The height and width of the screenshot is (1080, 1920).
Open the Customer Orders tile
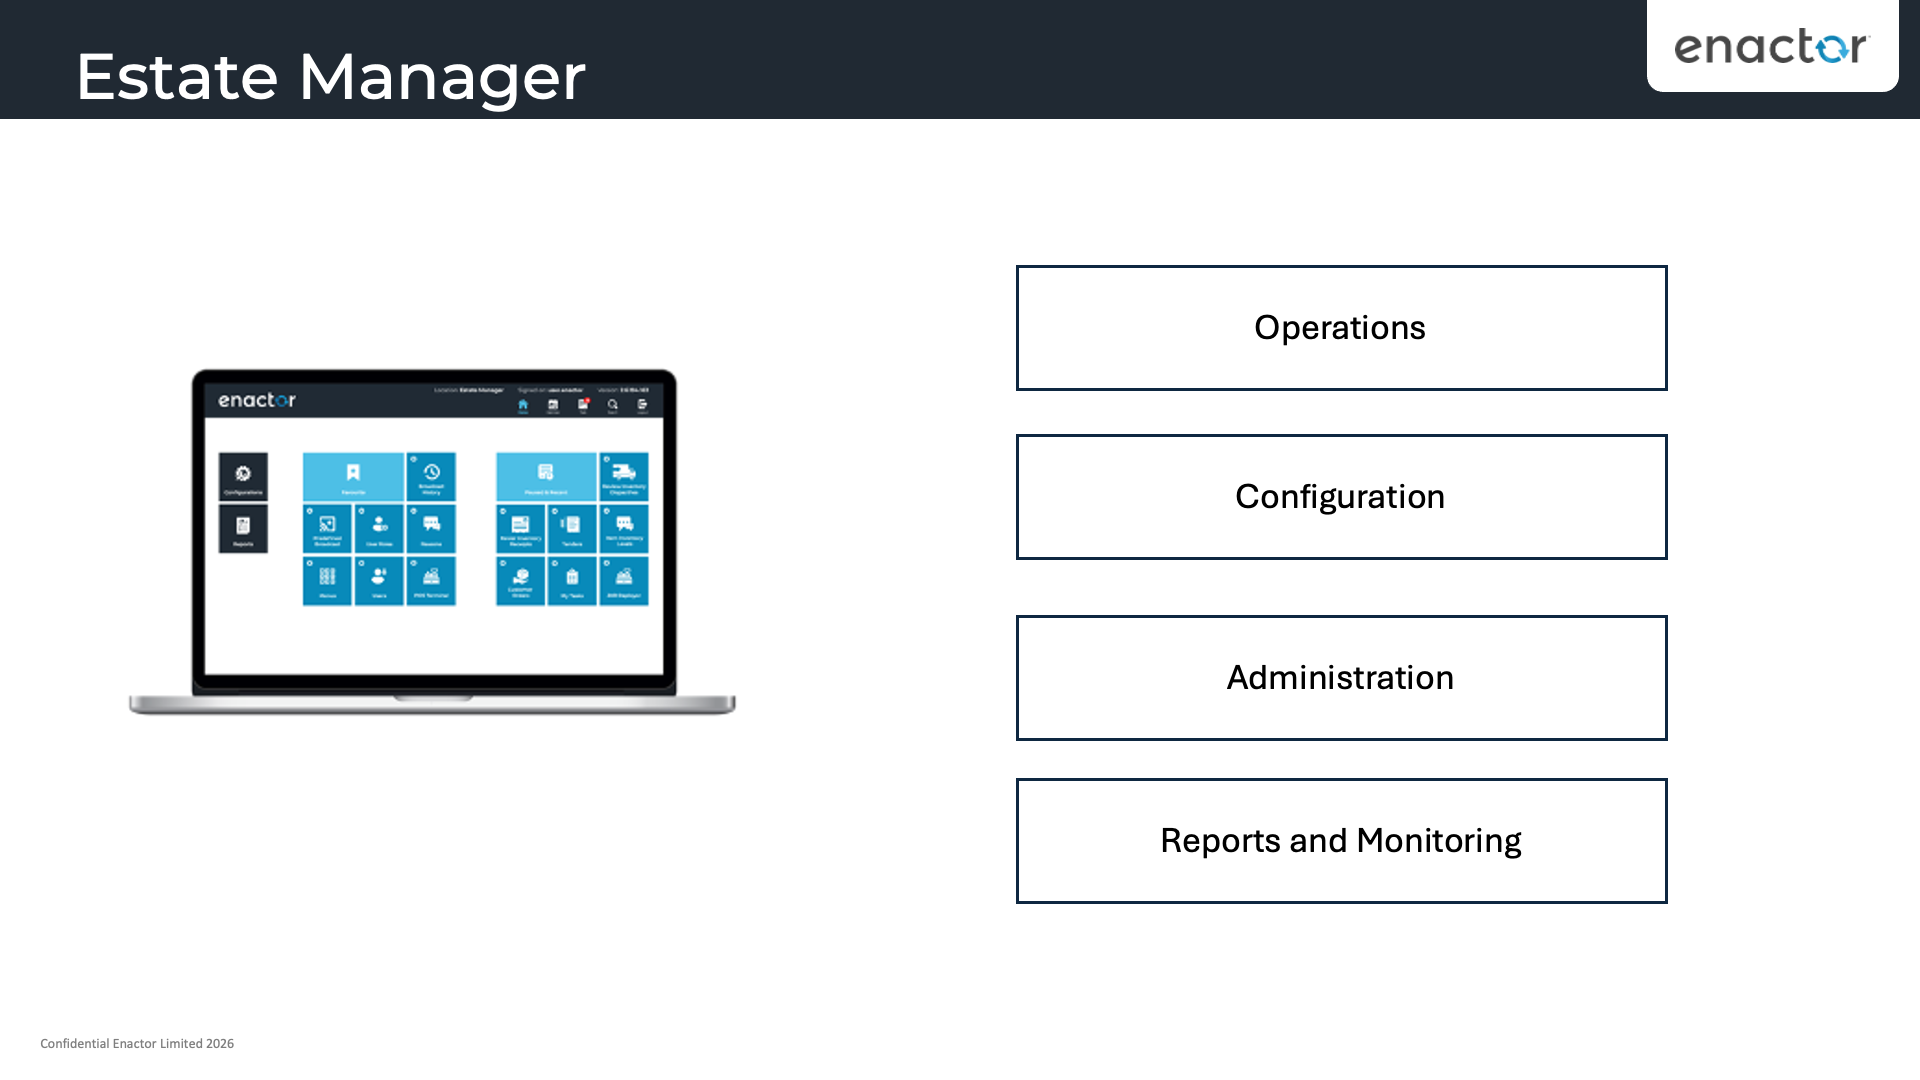520,580
